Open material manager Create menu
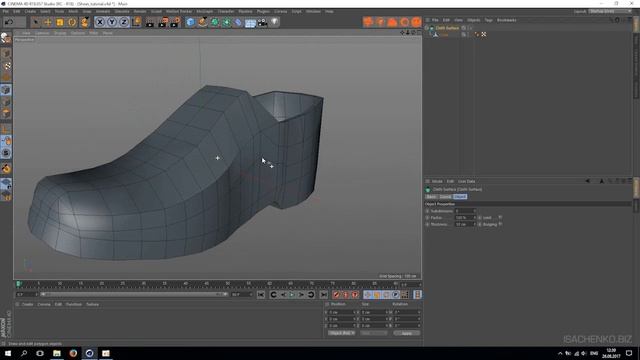Screen dimensions: 640x360 coord(27,304)
